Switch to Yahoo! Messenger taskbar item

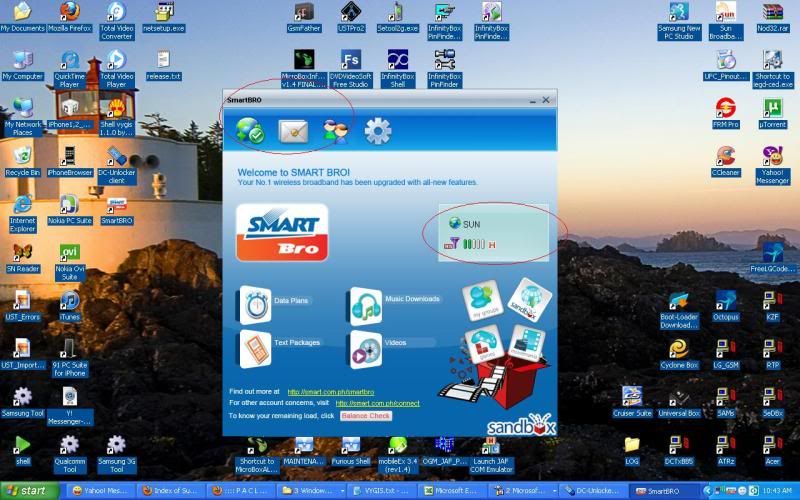pyautogui.click(x=99, y=491)
